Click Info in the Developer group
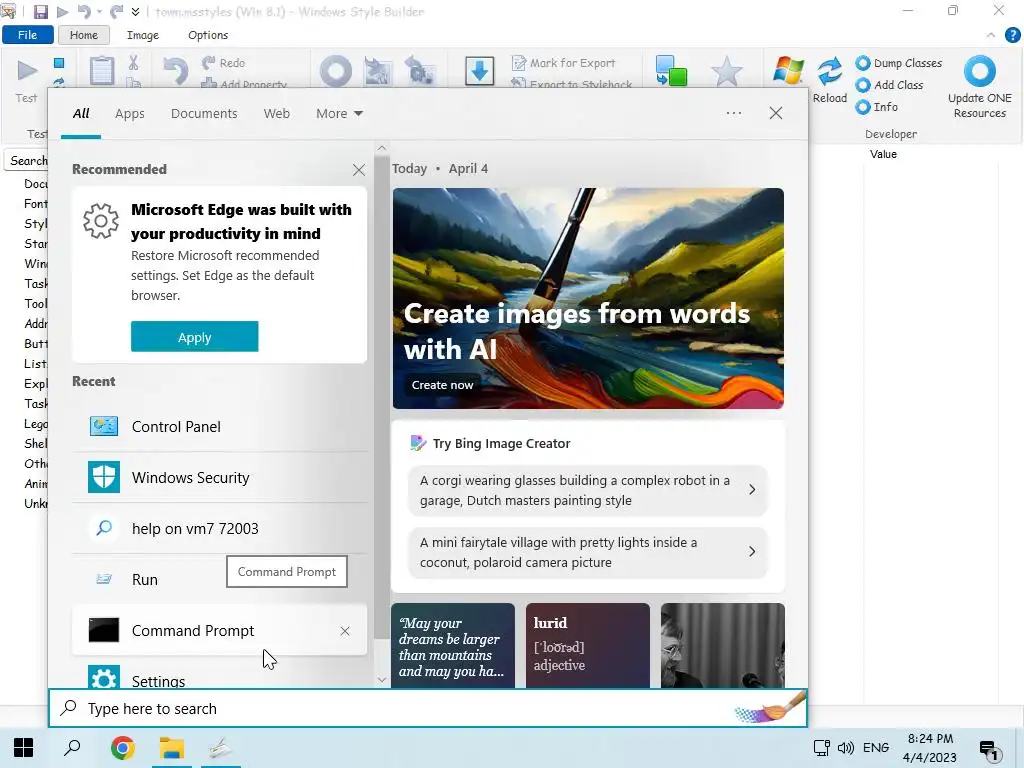 [x=877, y=107]
